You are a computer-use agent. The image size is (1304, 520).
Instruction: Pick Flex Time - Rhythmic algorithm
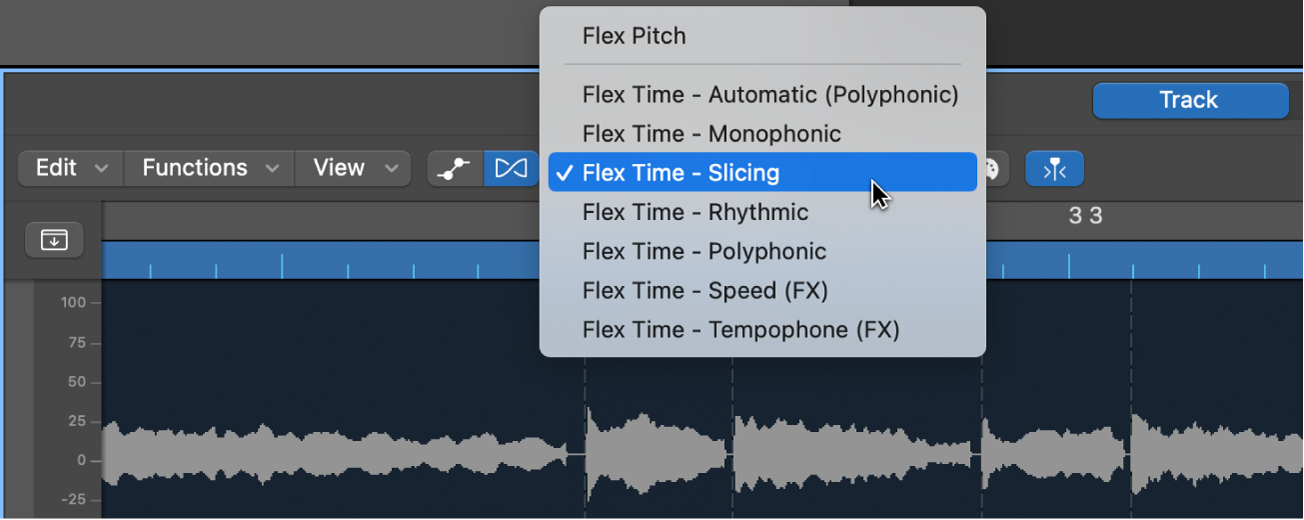695,212
